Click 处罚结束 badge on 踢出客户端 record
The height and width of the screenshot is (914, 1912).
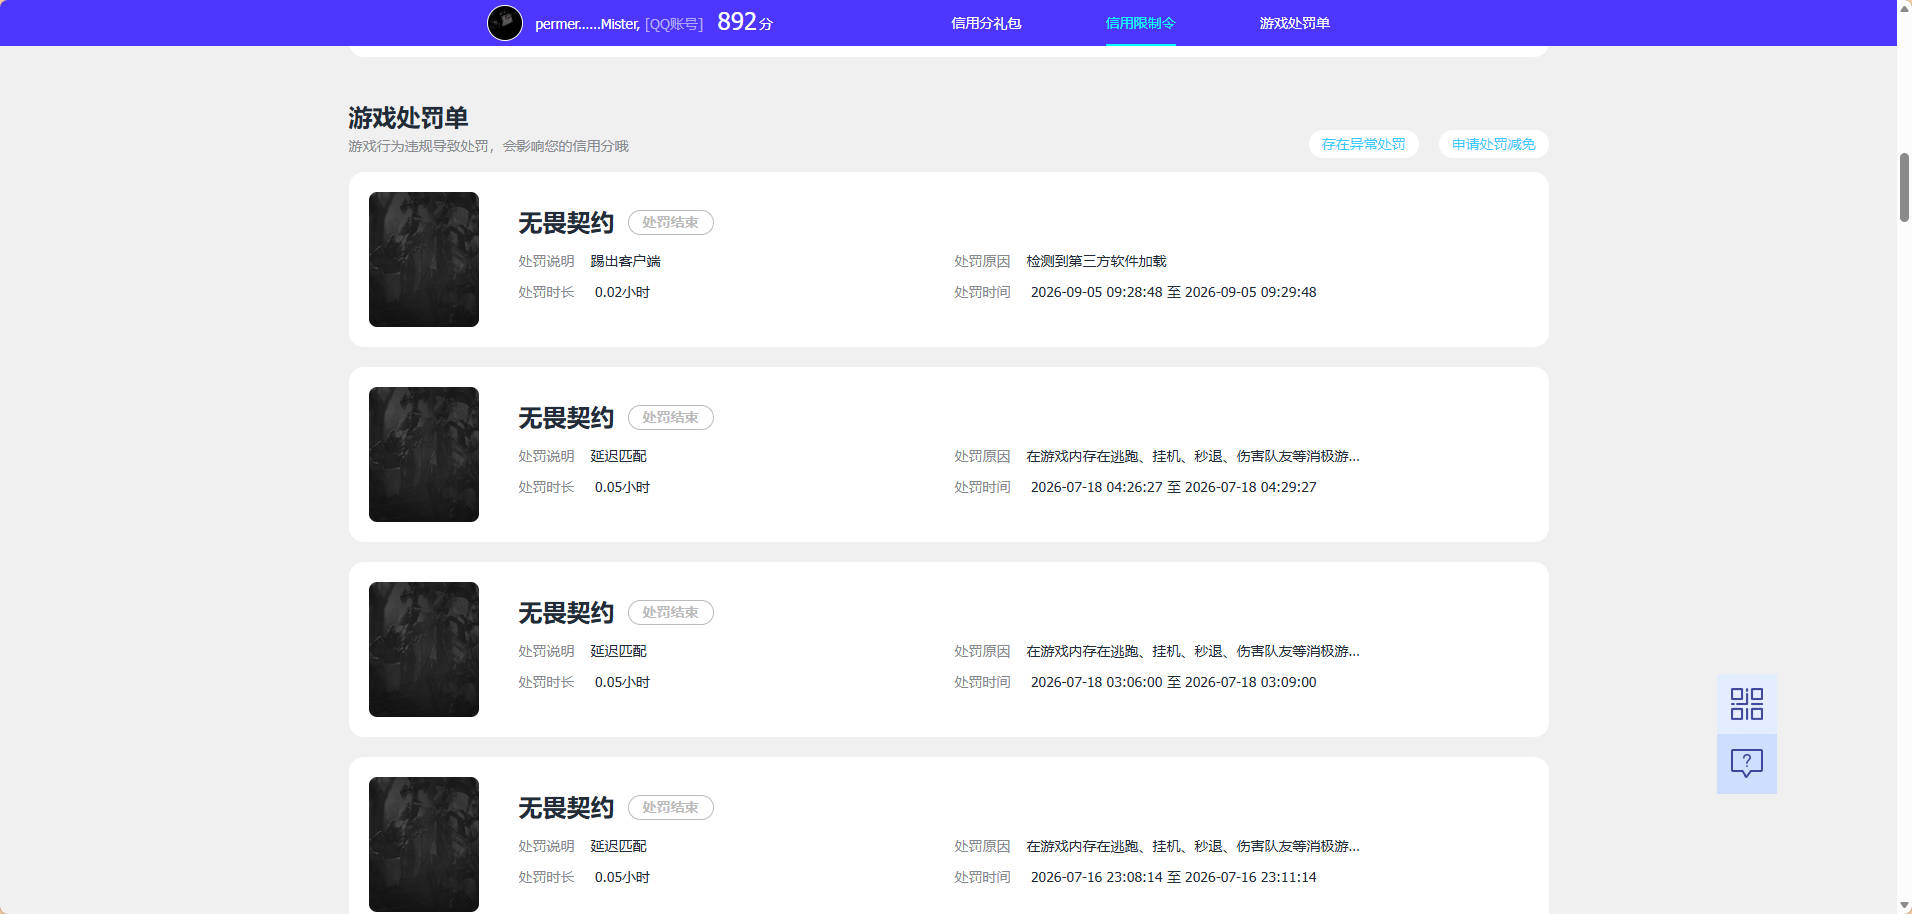[671, 223]
